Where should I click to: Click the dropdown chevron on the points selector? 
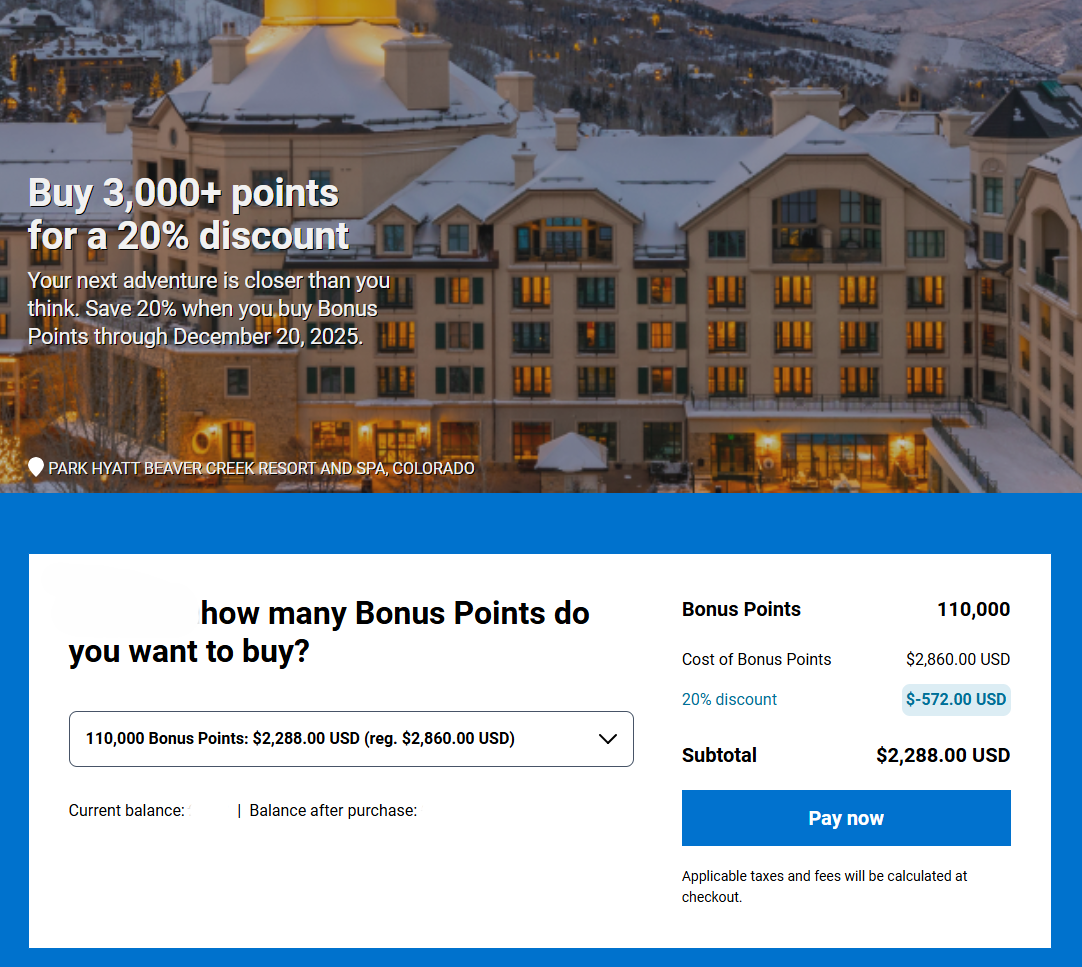pyautogui.click(x=607, y=738)
